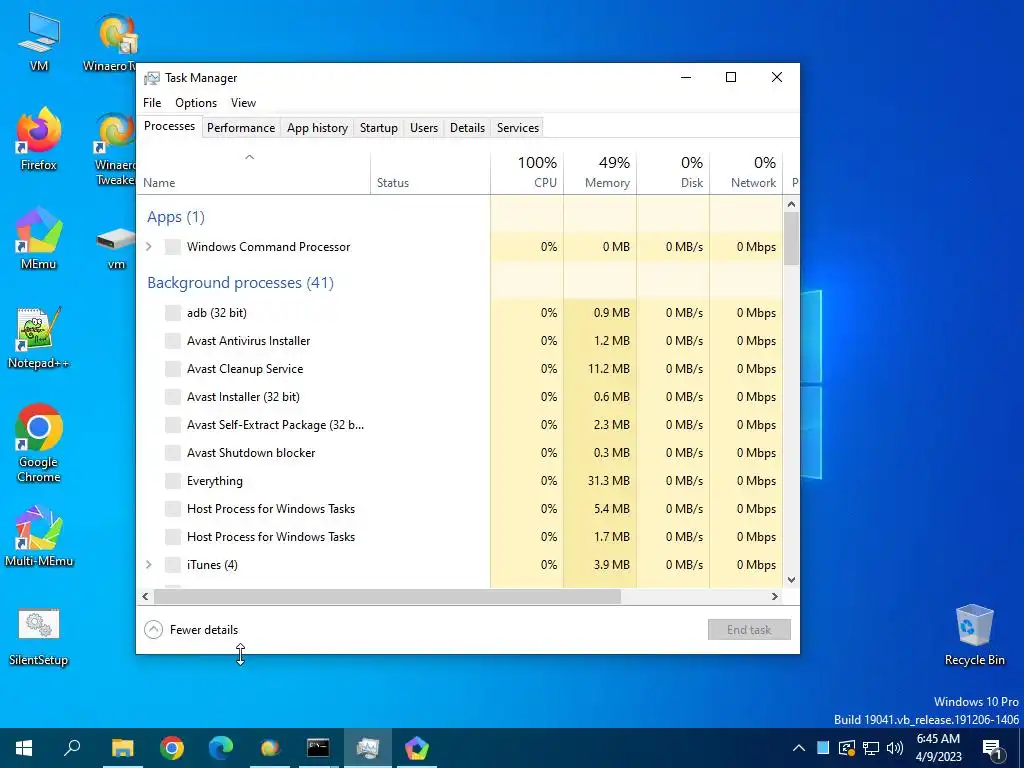
Task: Open the clock showing 6:45 AM
Action: coord(938,748)
